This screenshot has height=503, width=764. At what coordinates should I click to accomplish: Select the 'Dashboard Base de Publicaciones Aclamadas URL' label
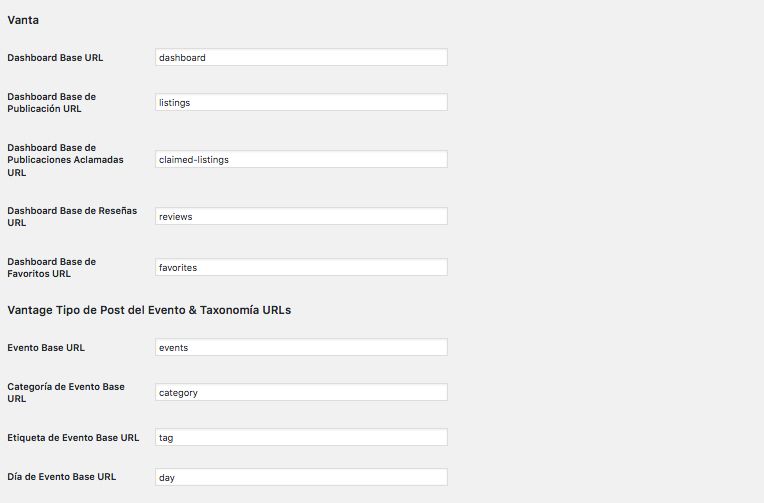coord(65,160)
